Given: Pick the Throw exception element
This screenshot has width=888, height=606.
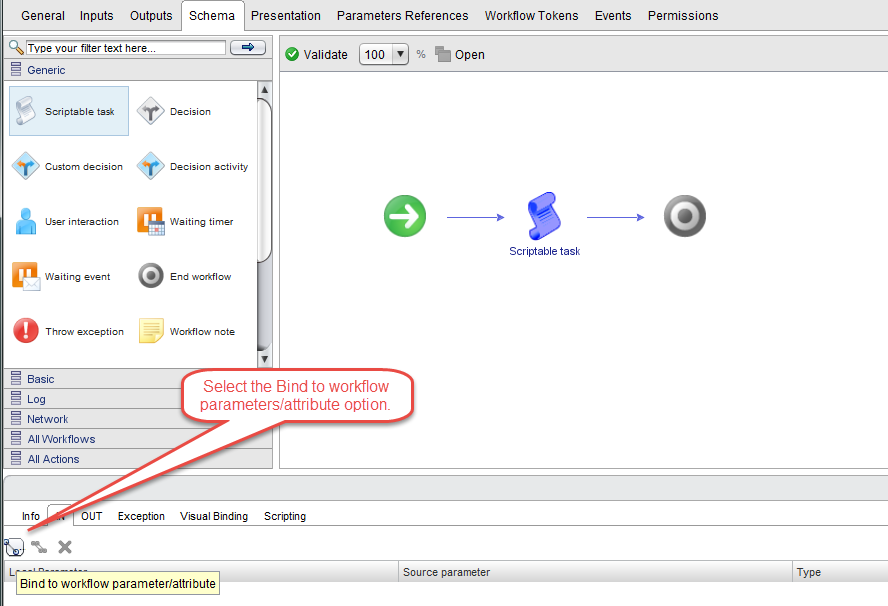Looking at the screenshot, I should pyautogui.click(x=26, y=331).
